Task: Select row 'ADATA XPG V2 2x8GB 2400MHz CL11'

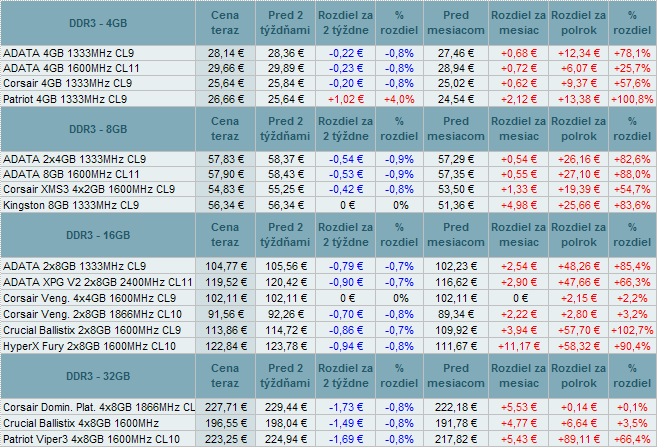Action: [x=328, y=282]
